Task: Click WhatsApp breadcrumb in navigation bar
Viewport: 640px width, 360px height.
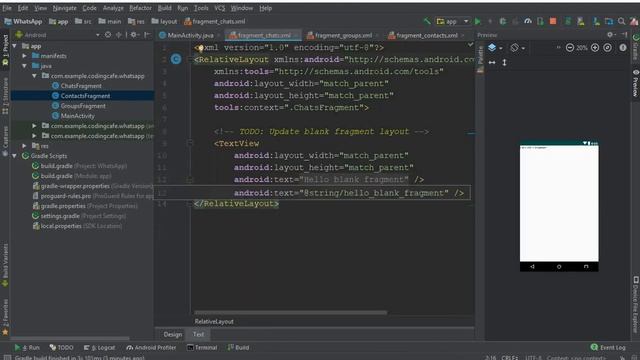Action: pyautogui.click(x=23, y=21)
